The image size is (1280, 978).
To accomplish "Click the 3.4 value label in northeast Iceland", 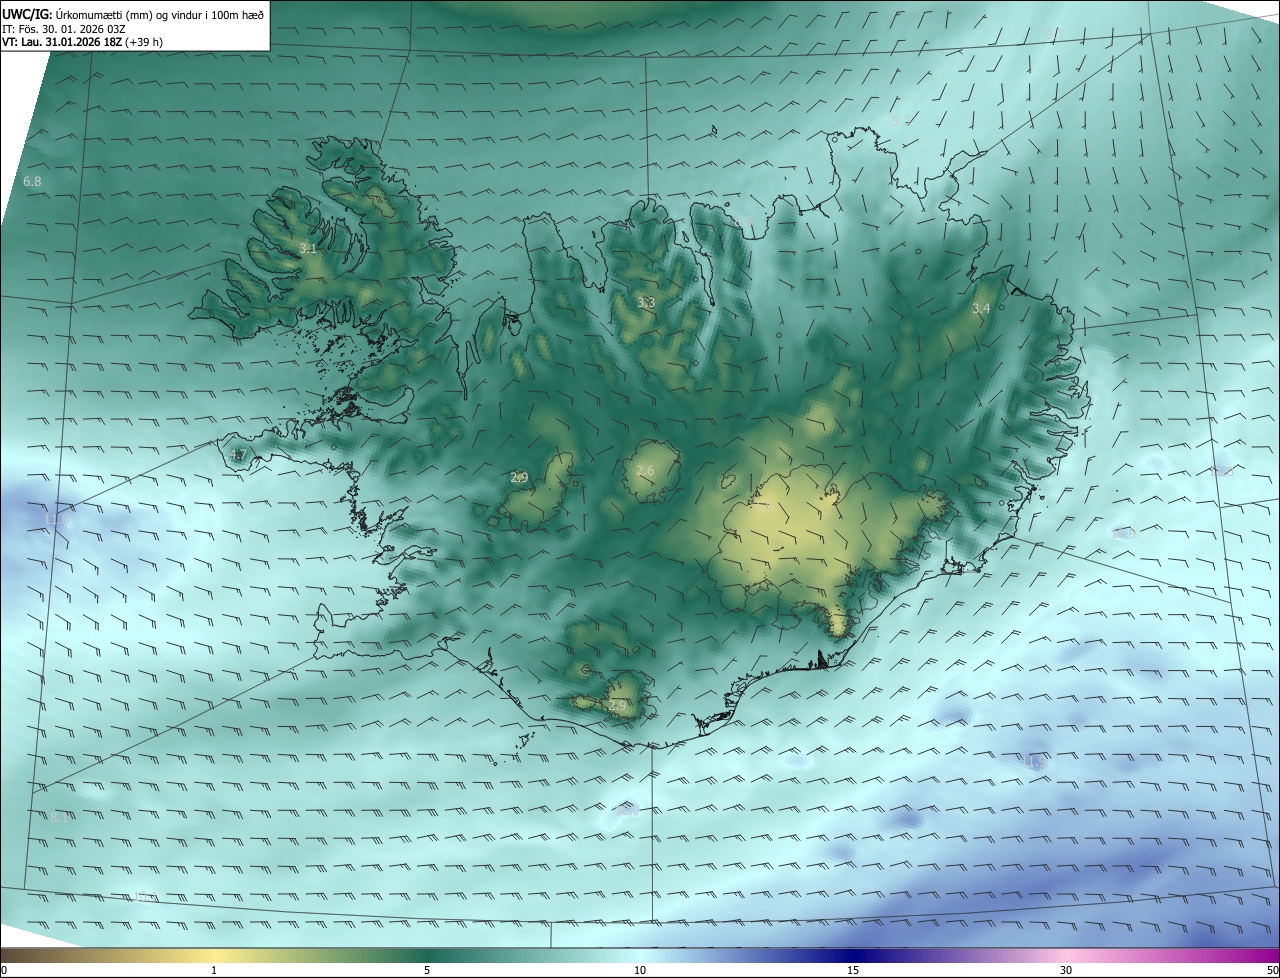I will (981, 309).
